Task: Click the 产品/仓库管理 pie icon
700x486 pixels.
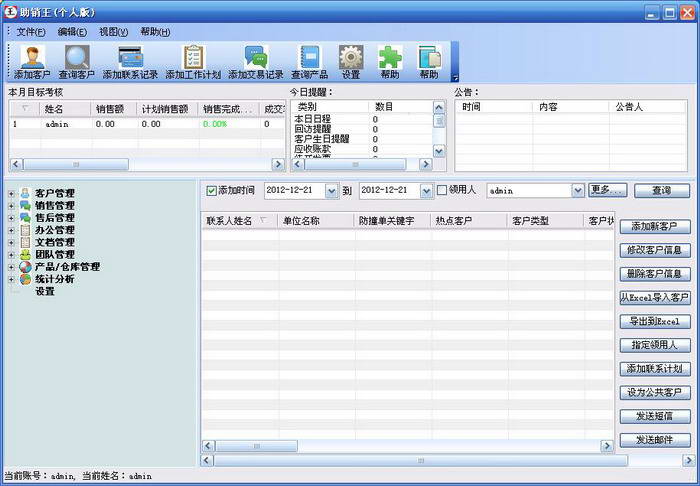Action: (x=25, y=267)
